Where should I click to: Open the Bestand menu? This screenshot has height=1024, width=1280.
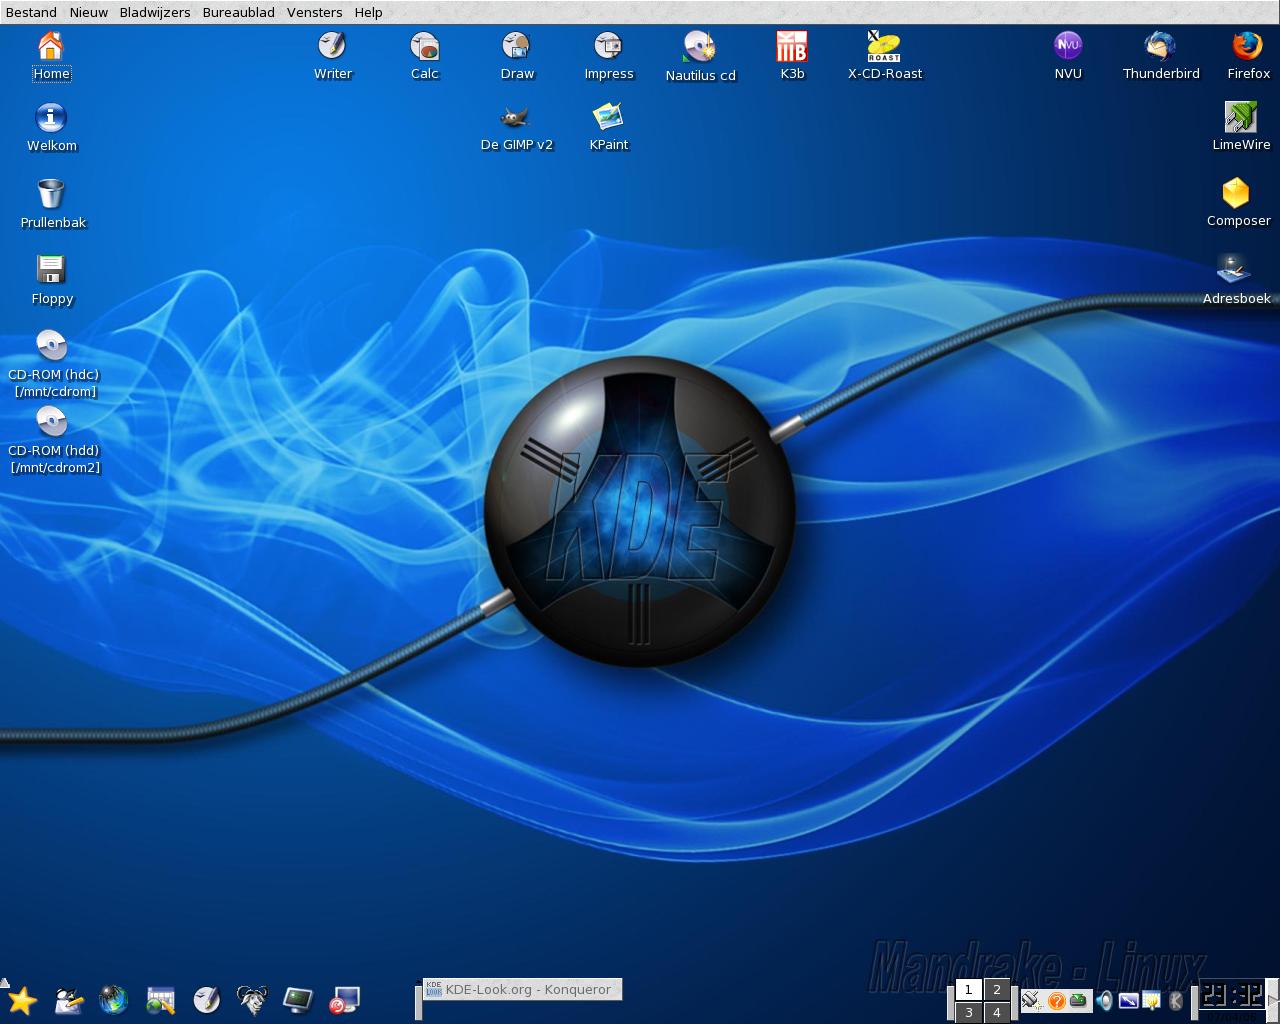coord(31,12)
